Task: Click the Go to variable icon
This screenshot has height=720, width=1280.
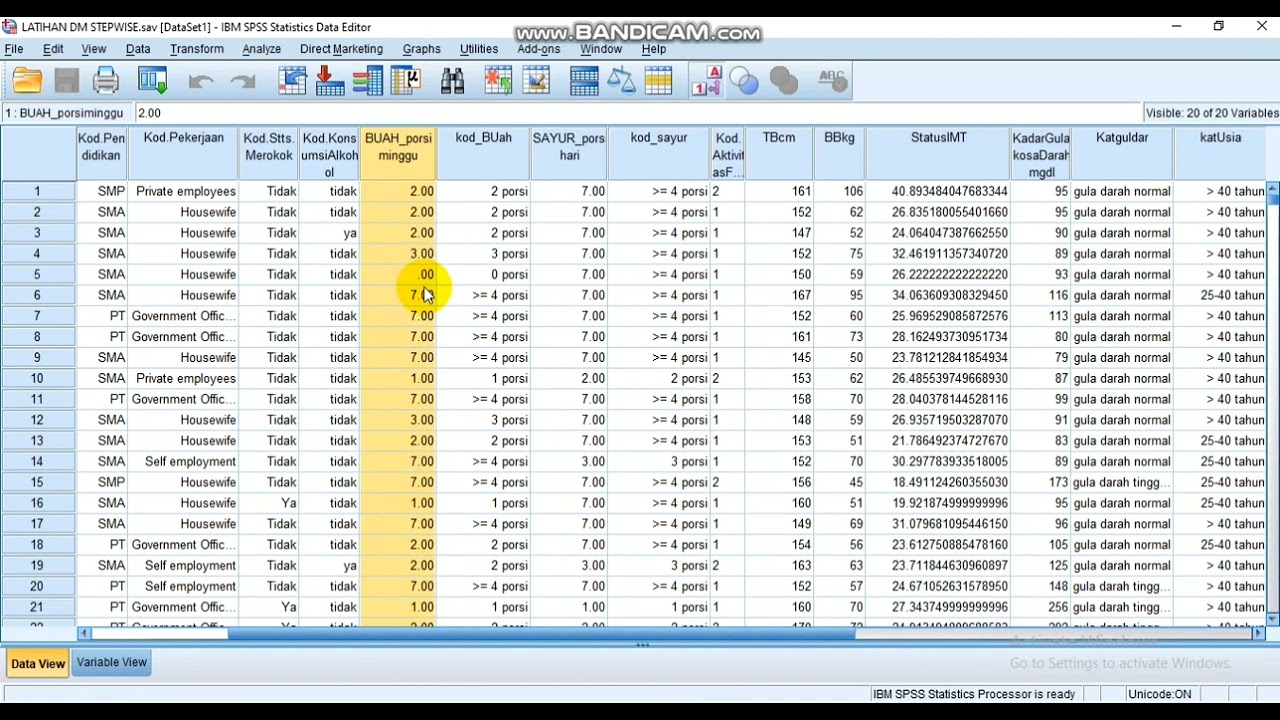Action: (x=330, y=81)
